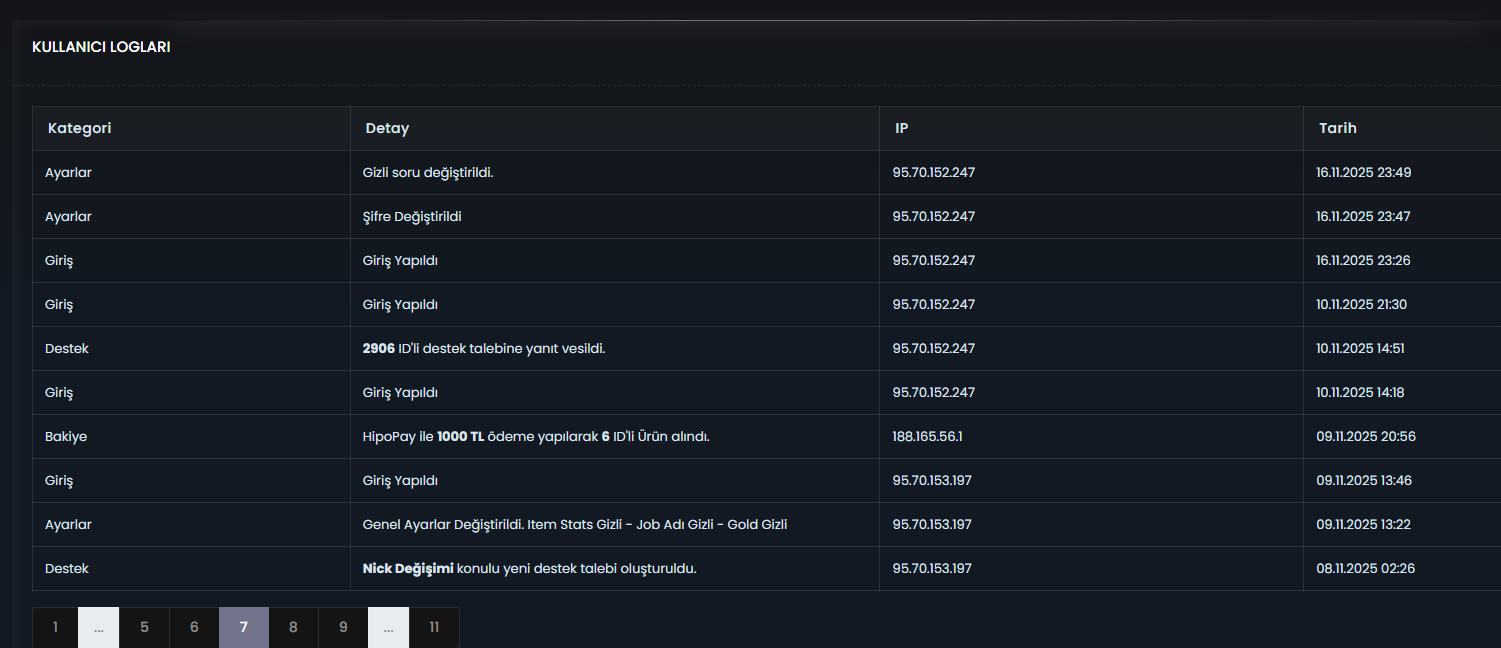The height and width of the screenshot is (648, 1501).
Task: Click the Kategori column header
Action: 79,128
